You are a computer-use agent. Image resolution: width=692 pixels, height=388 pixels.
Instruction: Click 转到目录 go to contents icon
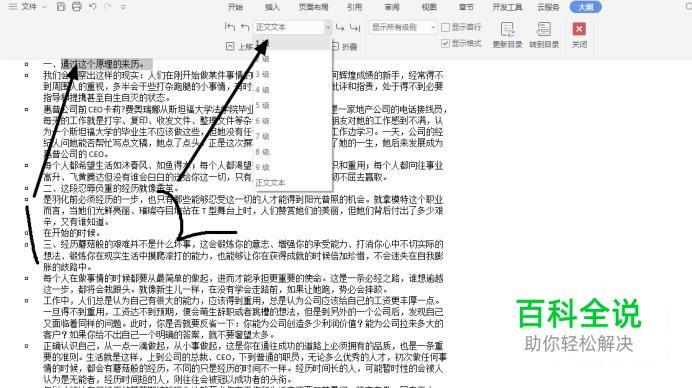click(x=544, y=34)
